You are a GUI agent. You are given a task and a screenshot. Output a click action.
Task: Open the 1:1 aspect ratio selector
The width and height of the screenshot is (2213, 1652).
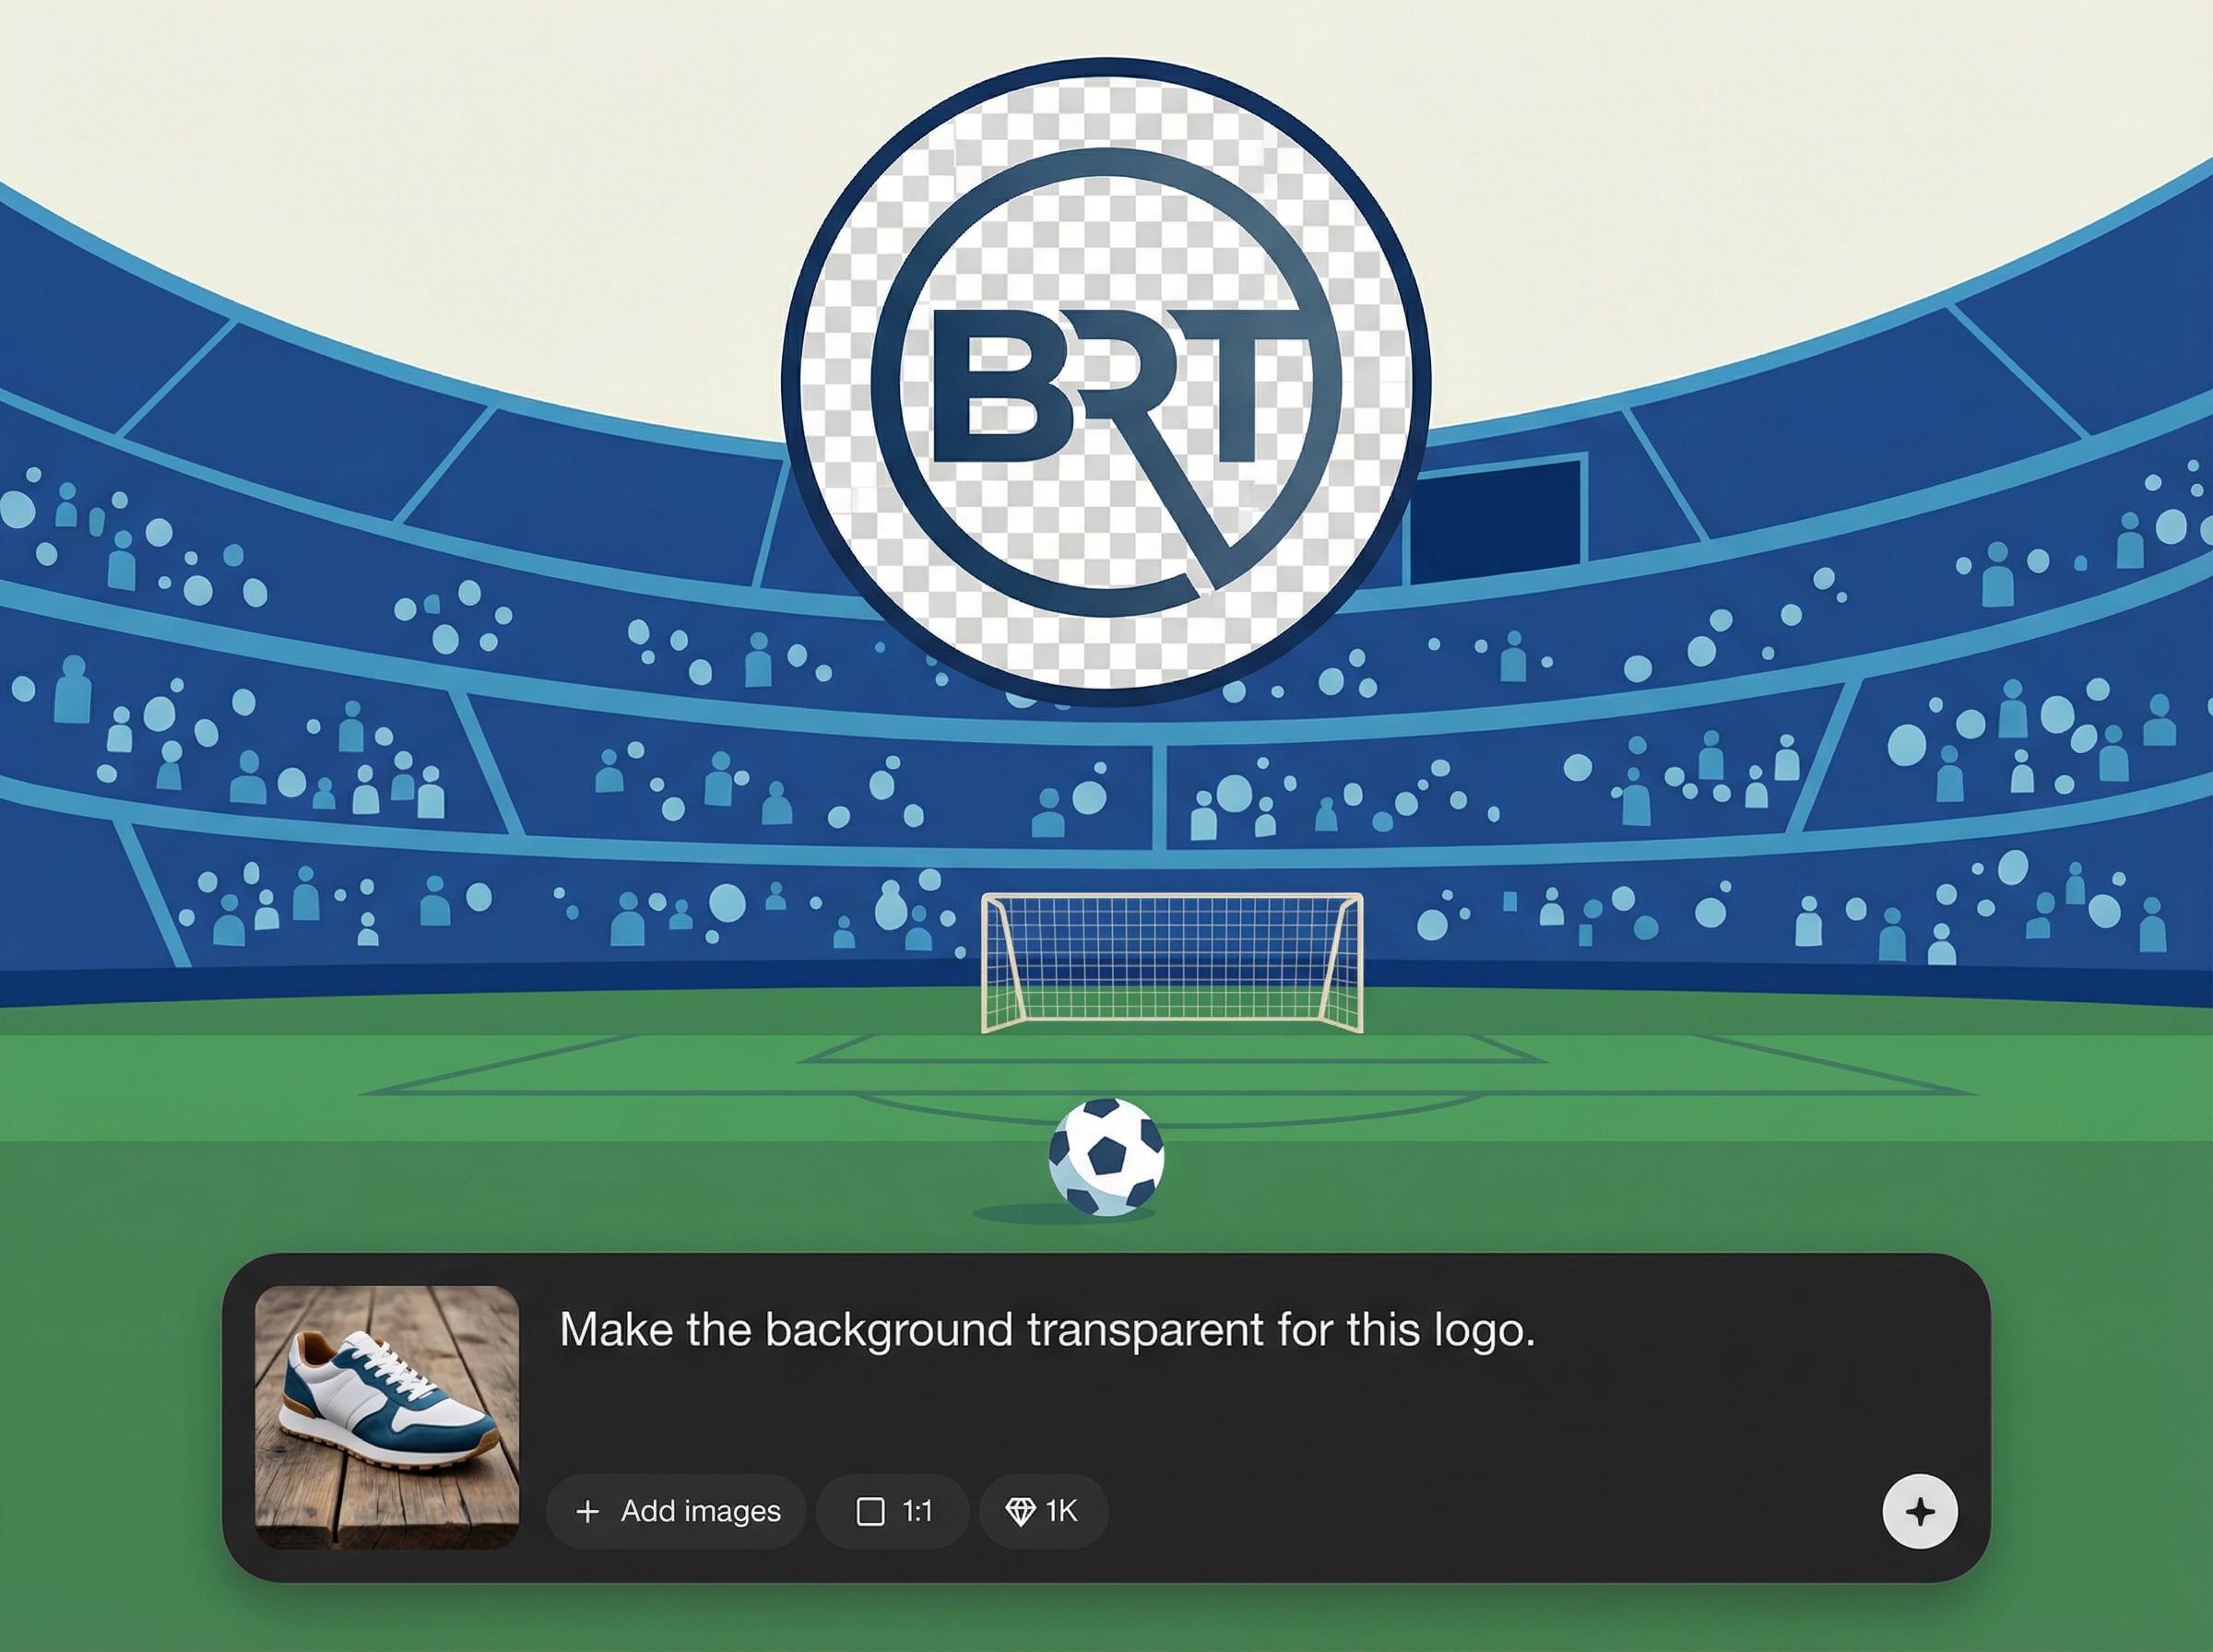(892, 1511)
